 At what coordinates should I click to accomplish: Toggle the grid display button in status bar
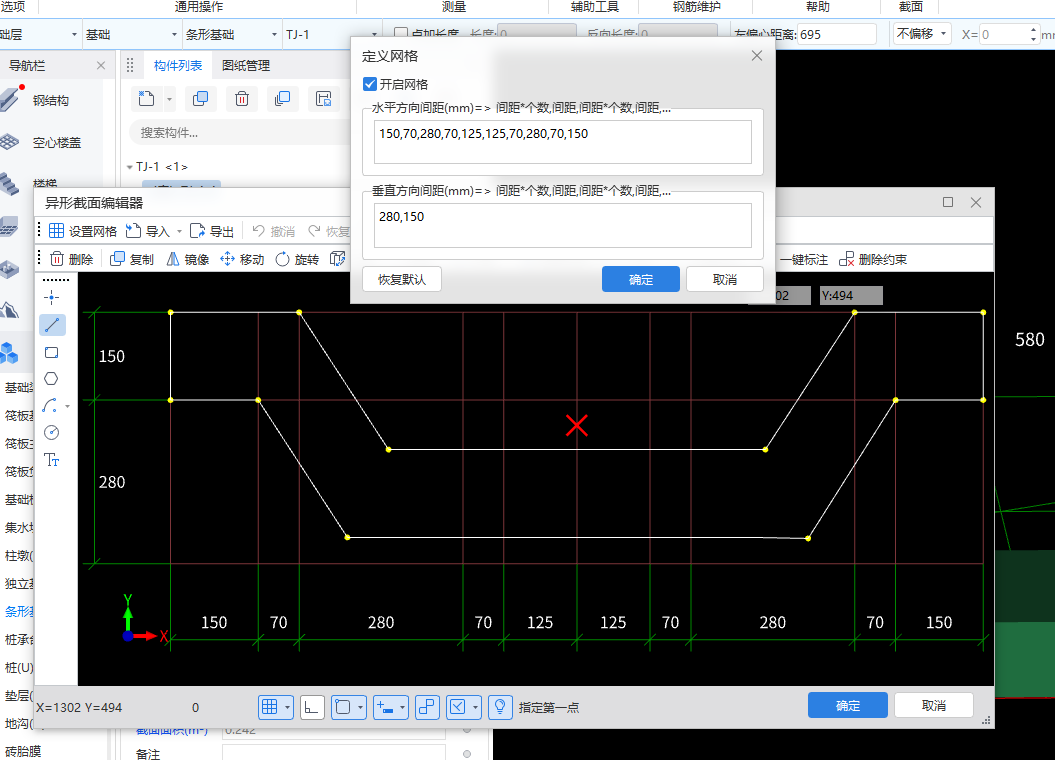click(270, 707)
